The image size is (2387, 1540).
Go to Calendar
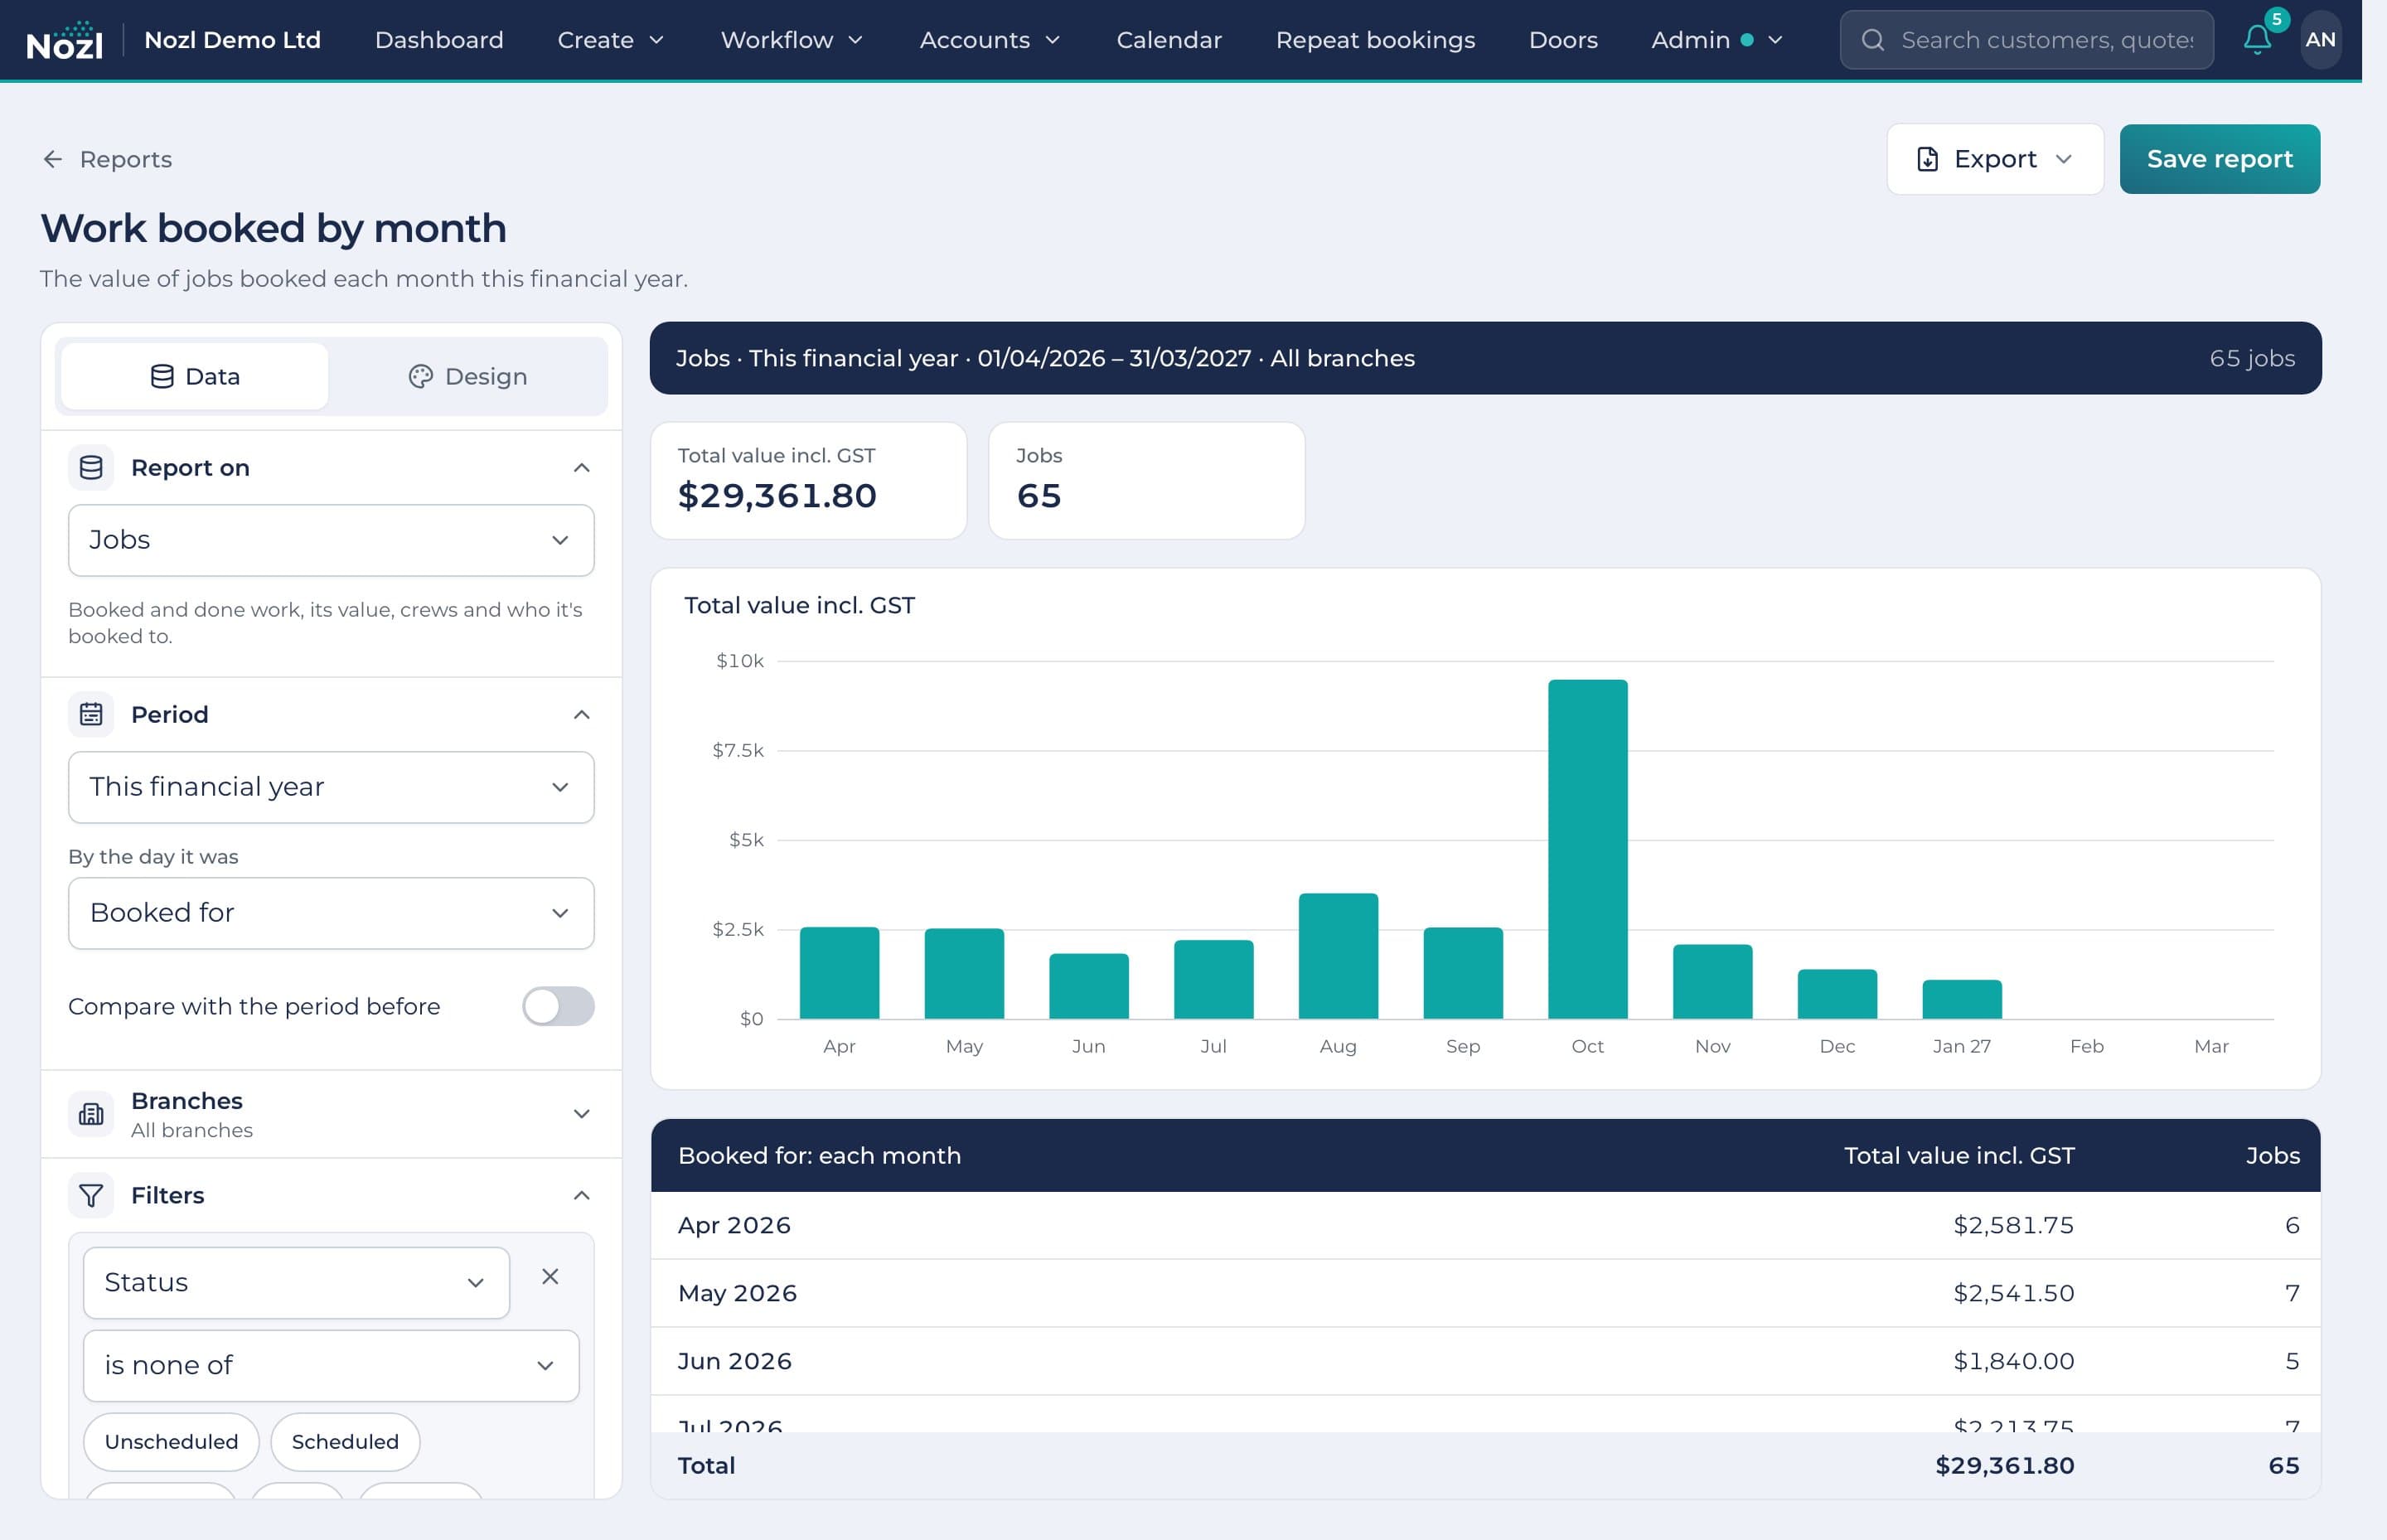pos(1169,40)
